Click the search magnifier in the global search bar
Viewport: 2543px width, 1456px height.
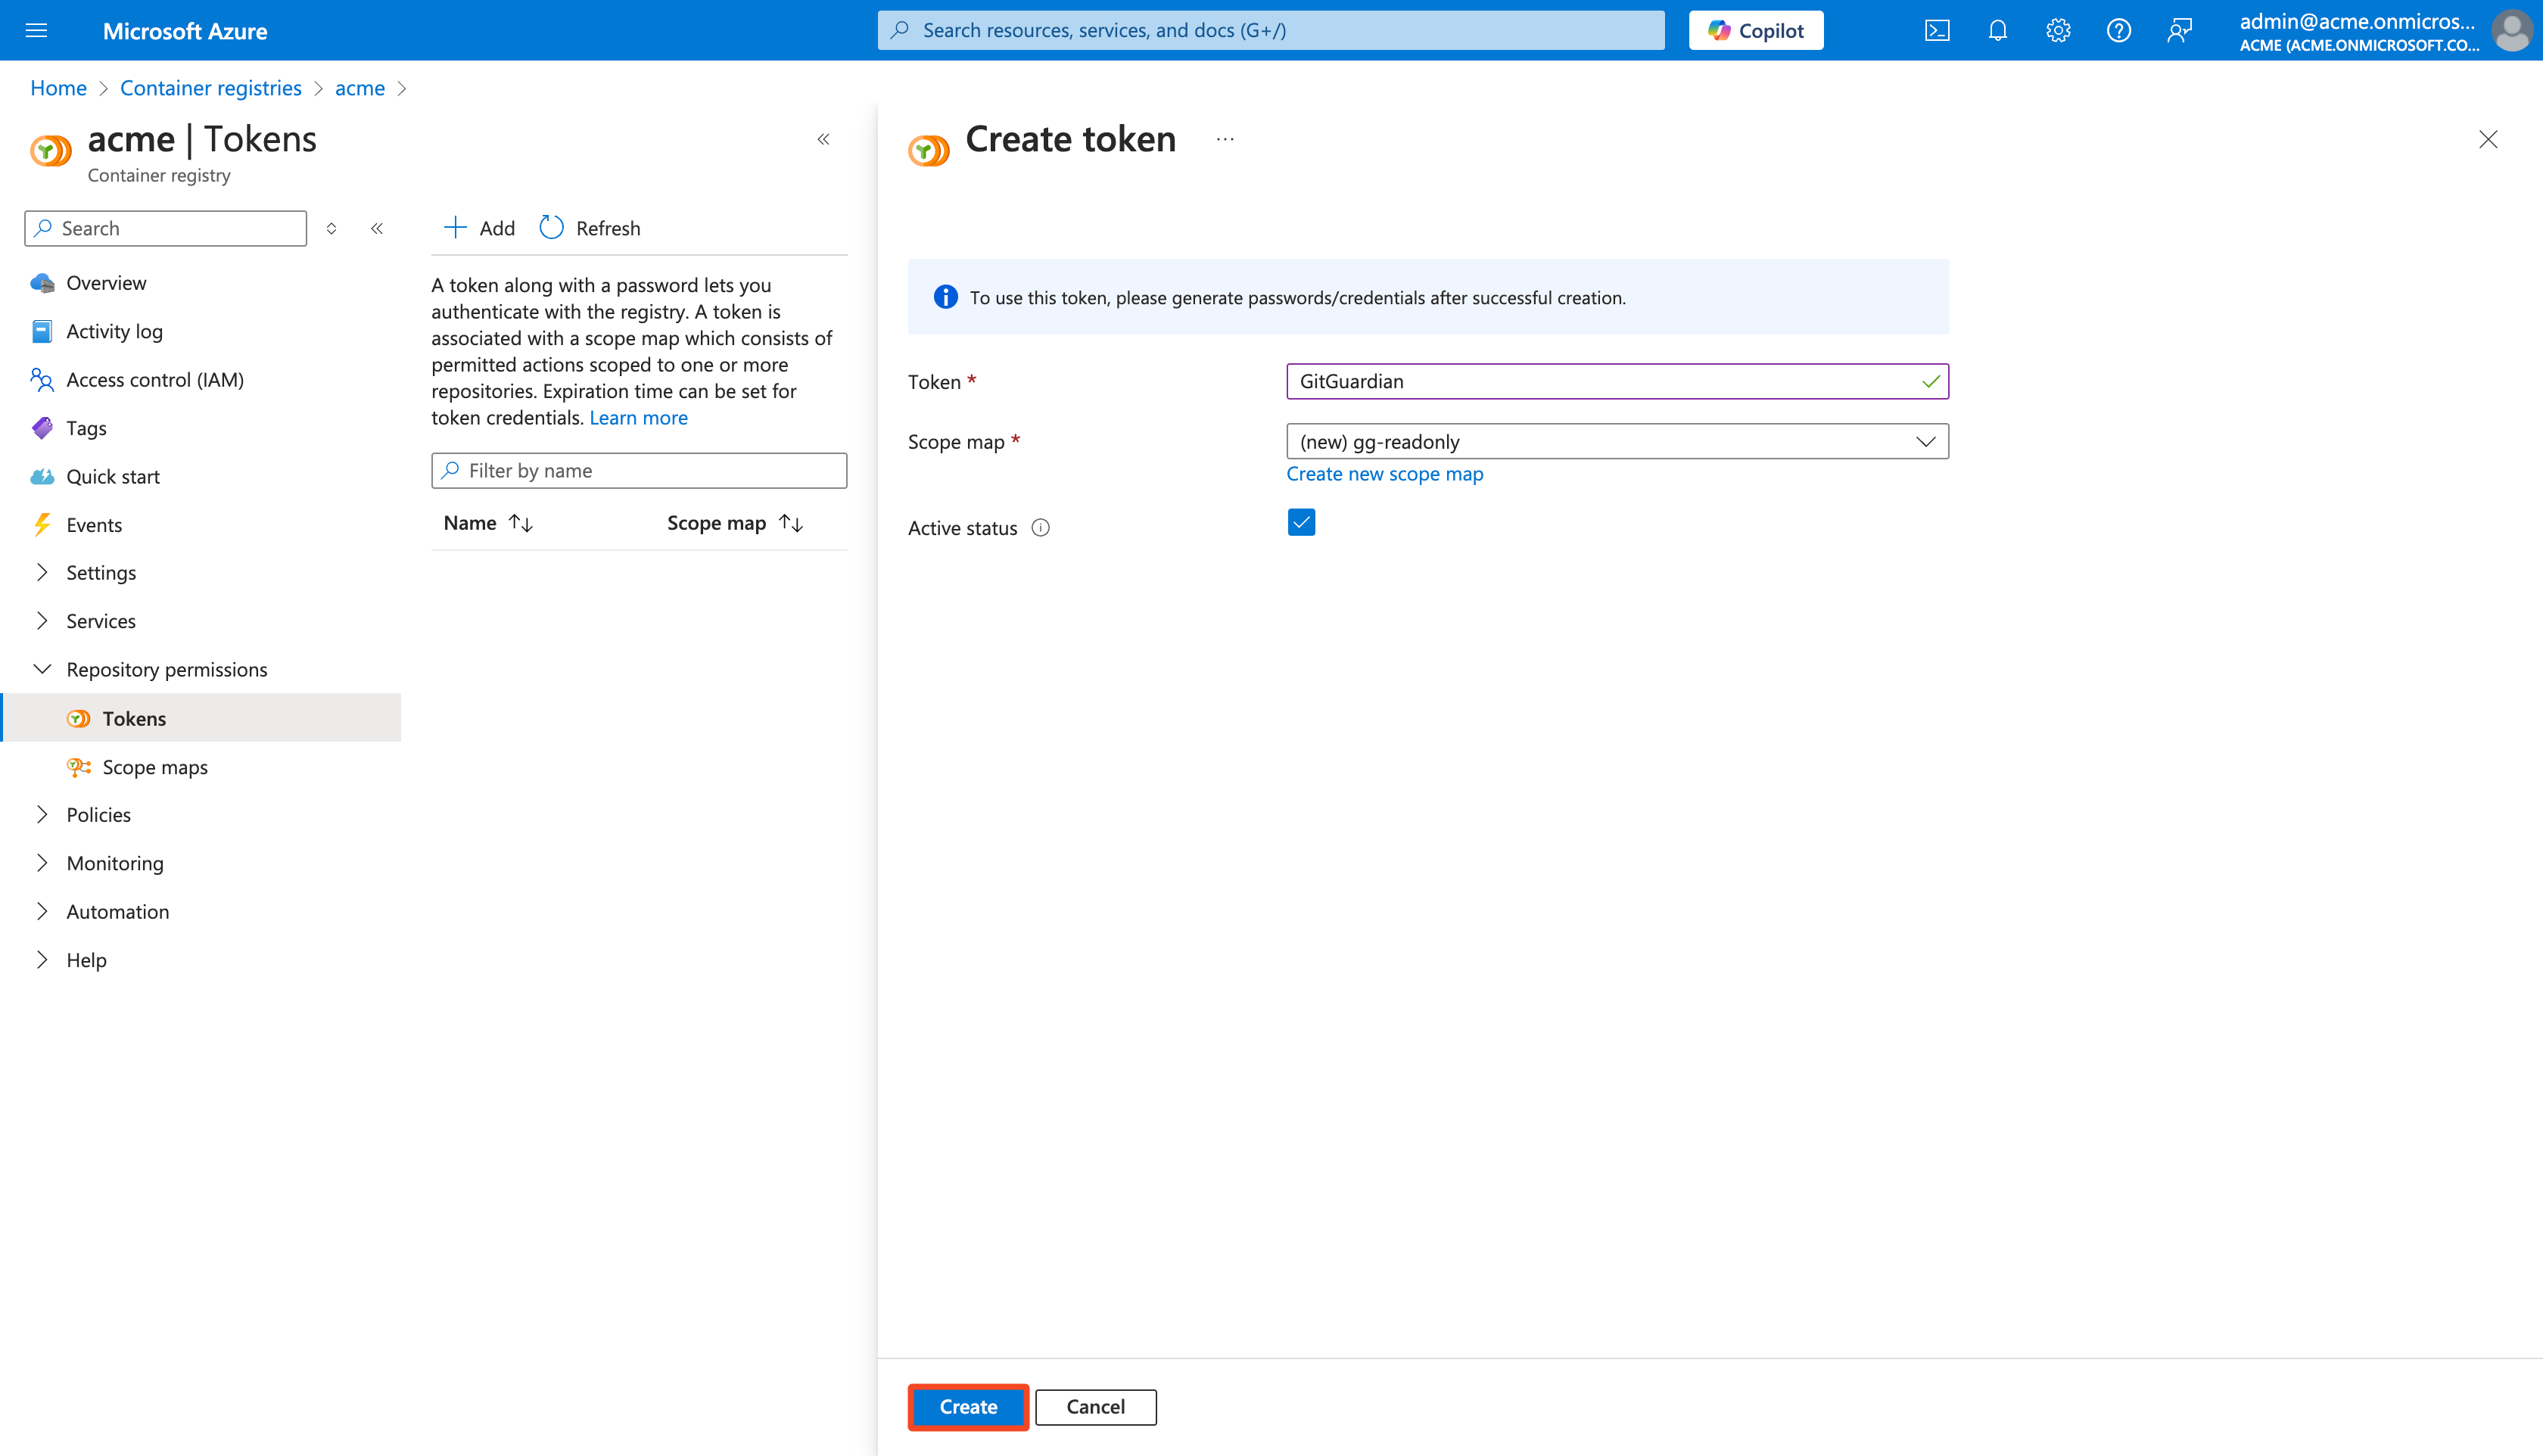900,30
